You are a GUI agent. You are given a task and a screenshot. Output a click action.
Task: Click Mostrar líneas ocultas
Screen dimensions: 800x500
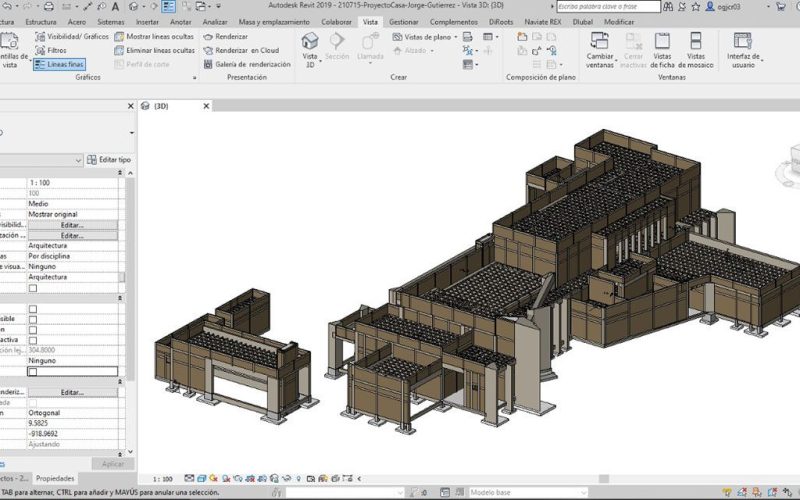(x=154, y=37)
